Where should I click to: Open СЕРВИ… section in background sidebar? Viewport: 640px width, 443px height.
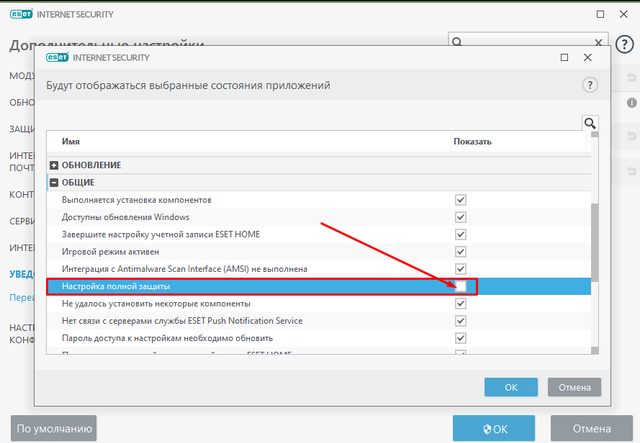(x=22, y=221)
